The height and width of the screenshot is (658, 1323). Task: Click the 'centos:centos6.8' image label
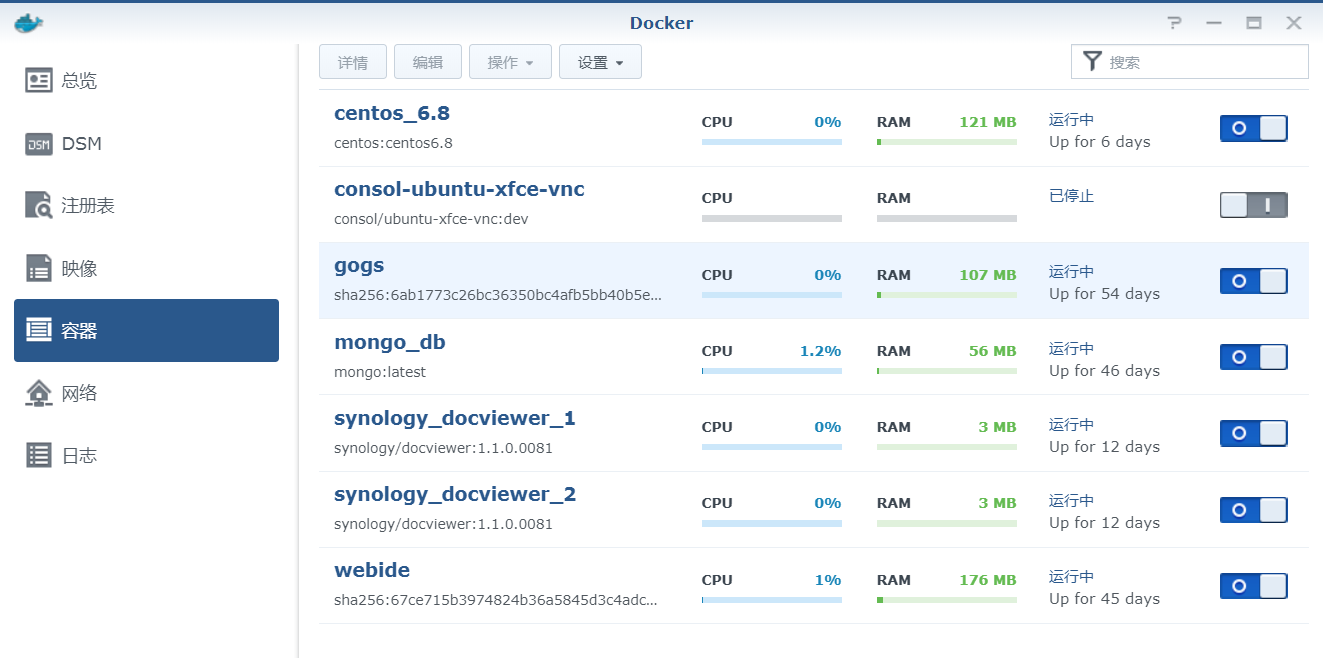pos(393,143)
